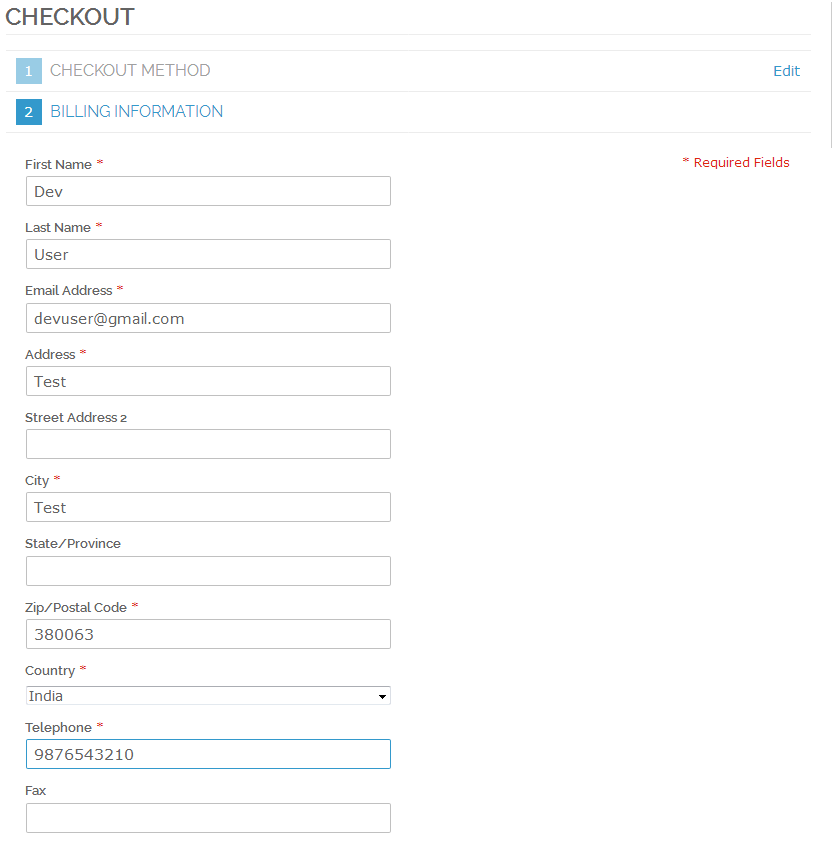This screenshot has width=838, height=843.
Task: Click the Telephone field label
Action: coord(58,728)
